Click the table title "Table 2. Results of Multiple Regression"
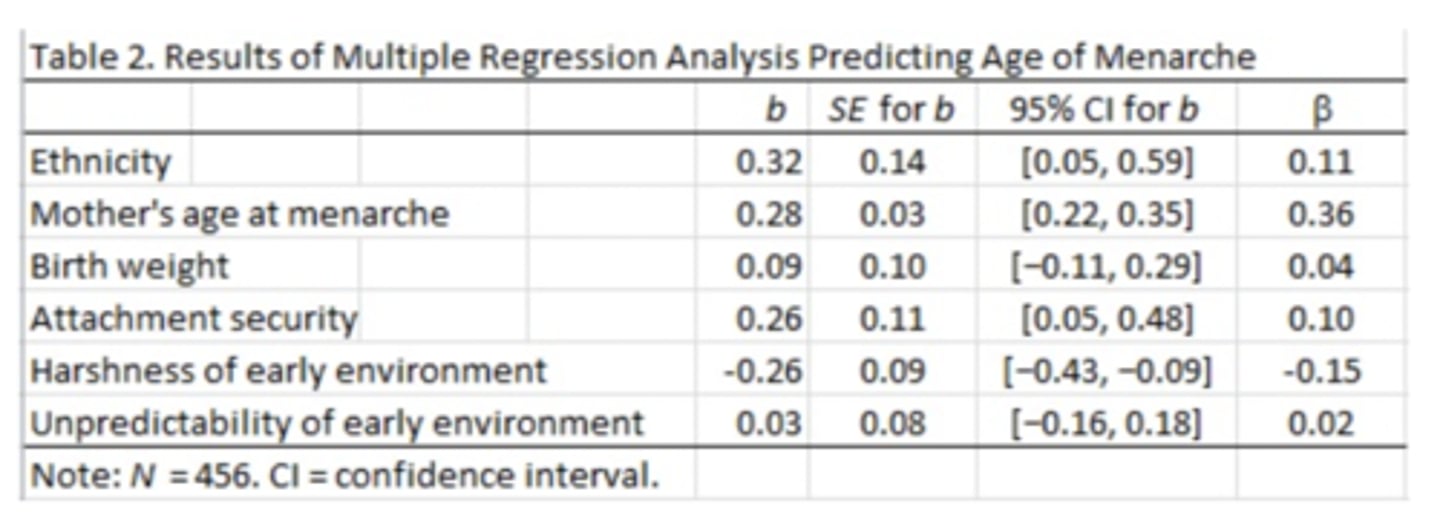 (x=640, y=57)
